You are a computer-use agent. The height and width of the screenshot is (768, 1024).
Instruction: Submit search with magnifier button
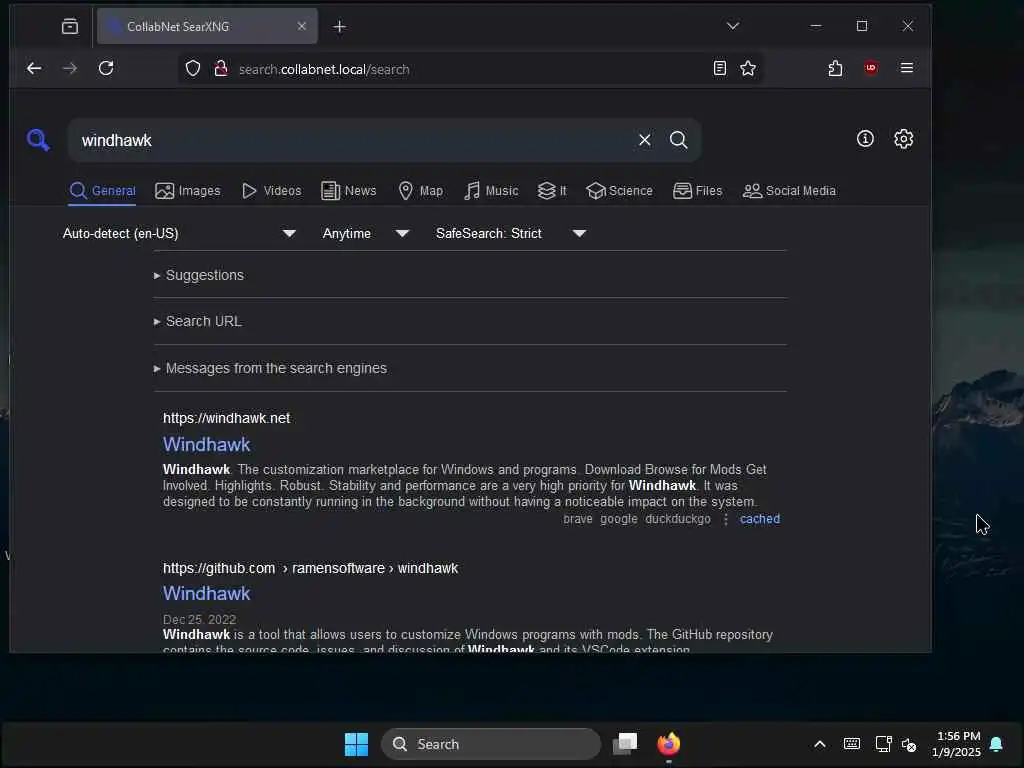click(679, 140)
